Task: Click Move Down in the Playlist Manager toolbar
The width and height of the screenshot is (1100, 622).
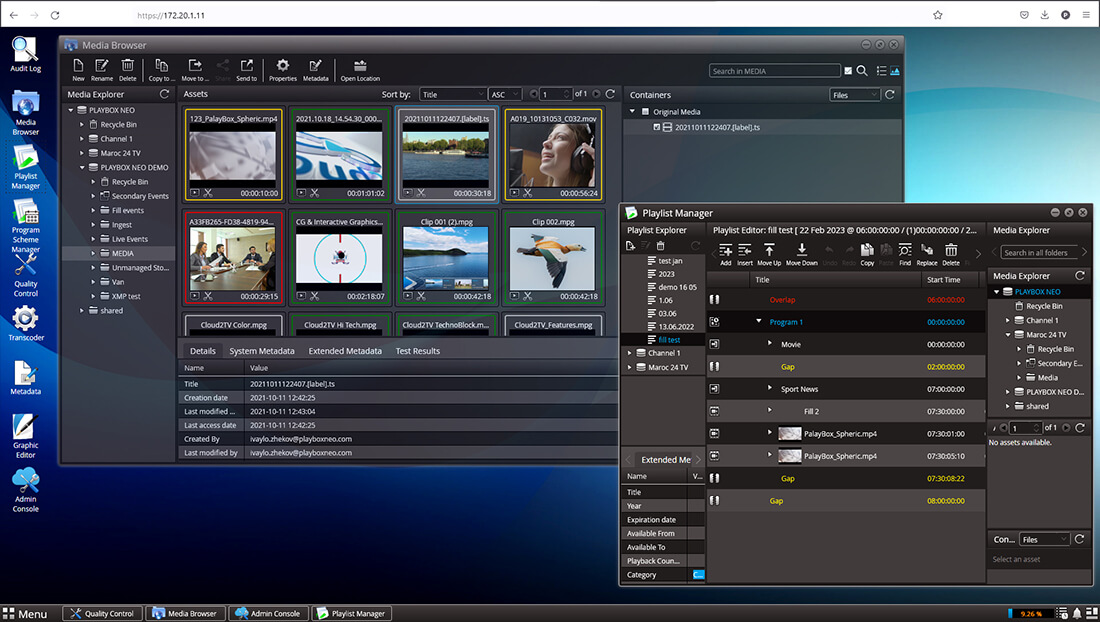Action: click(x=802, y=254)
